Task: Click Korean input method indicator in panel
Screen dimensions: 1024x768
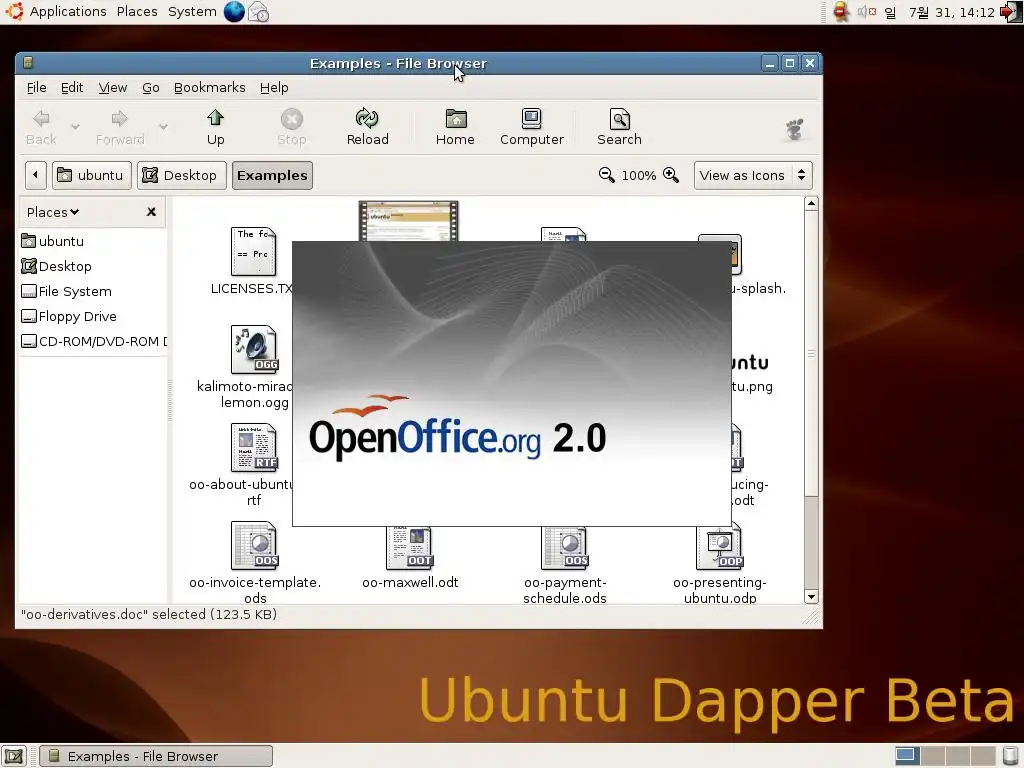Action: [891, 12]
